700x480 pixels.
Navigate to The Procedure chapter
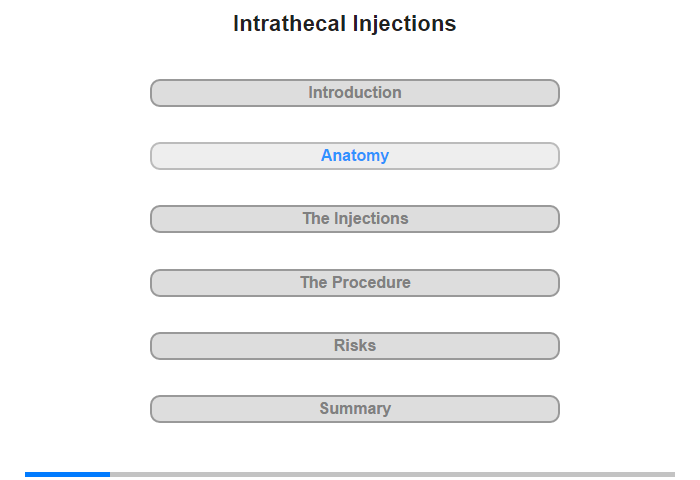point(354,283)
